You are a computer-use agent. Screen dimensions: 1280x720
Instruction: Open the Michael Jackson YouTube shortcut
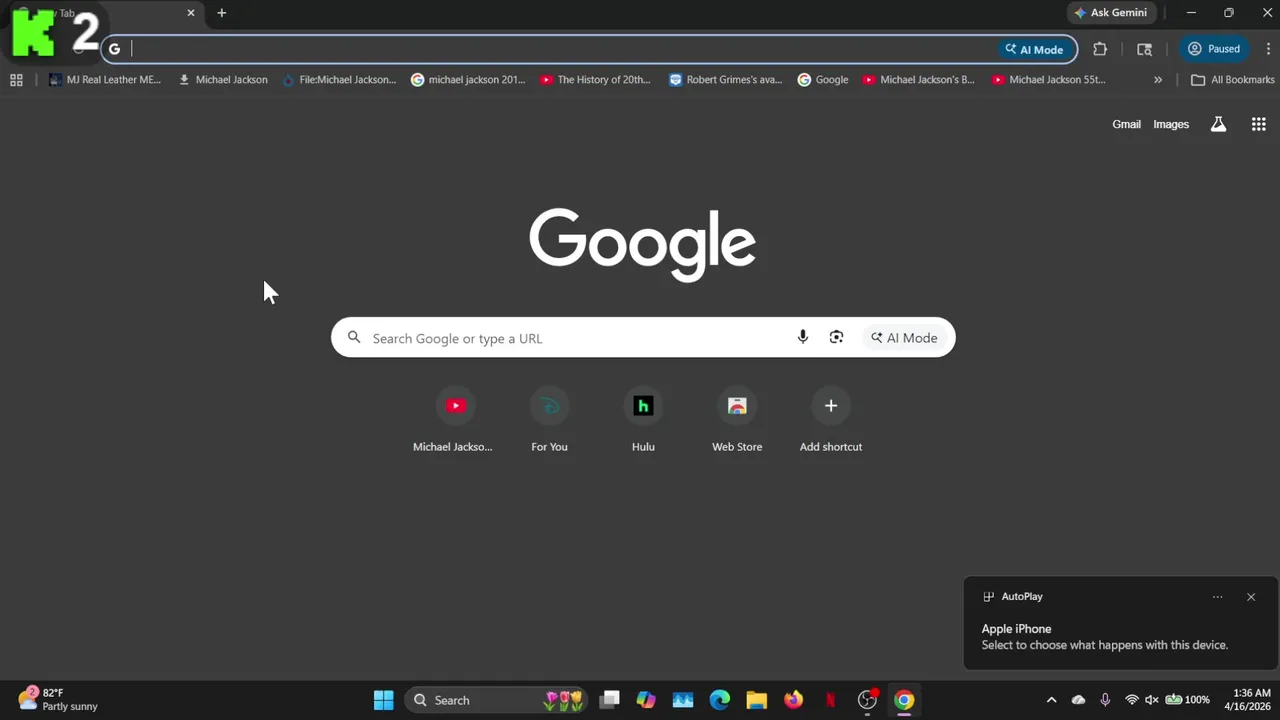[455, 421]
